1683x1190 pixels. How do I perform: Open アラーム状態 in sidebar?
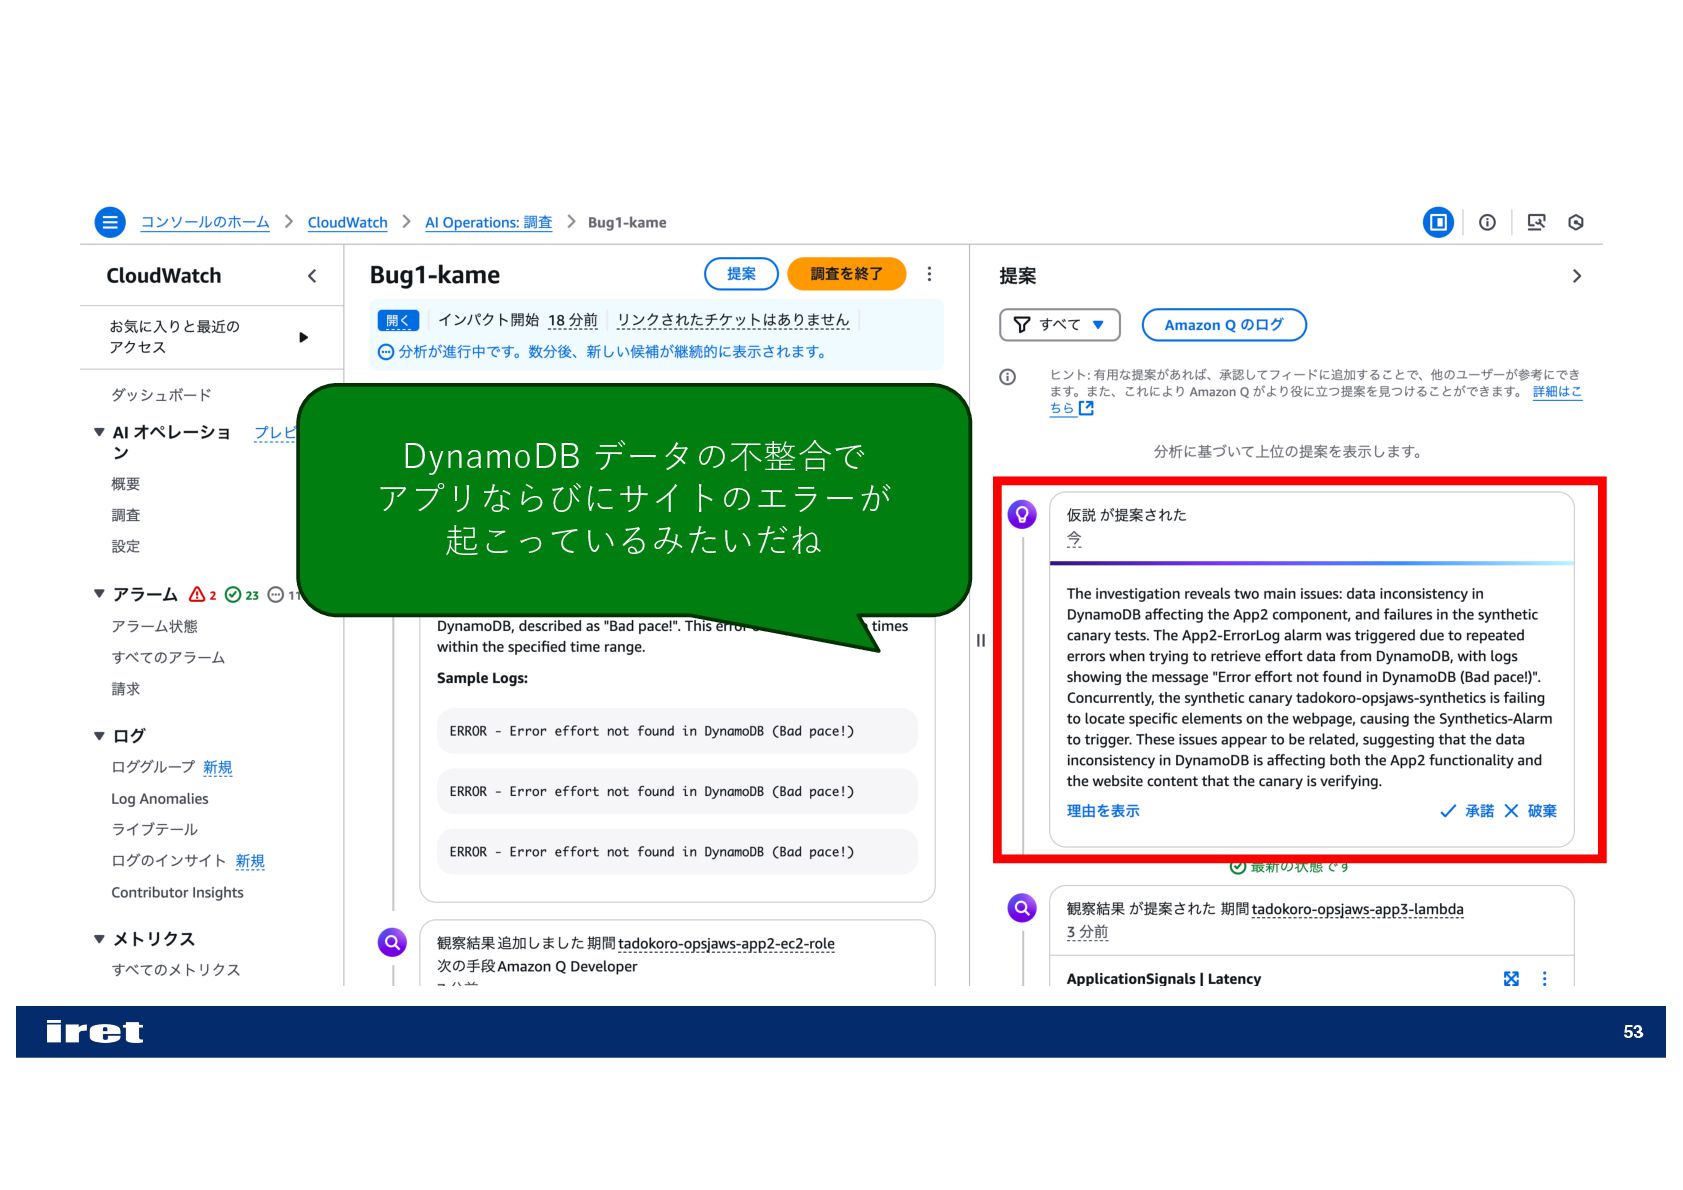tap(154, 626)
